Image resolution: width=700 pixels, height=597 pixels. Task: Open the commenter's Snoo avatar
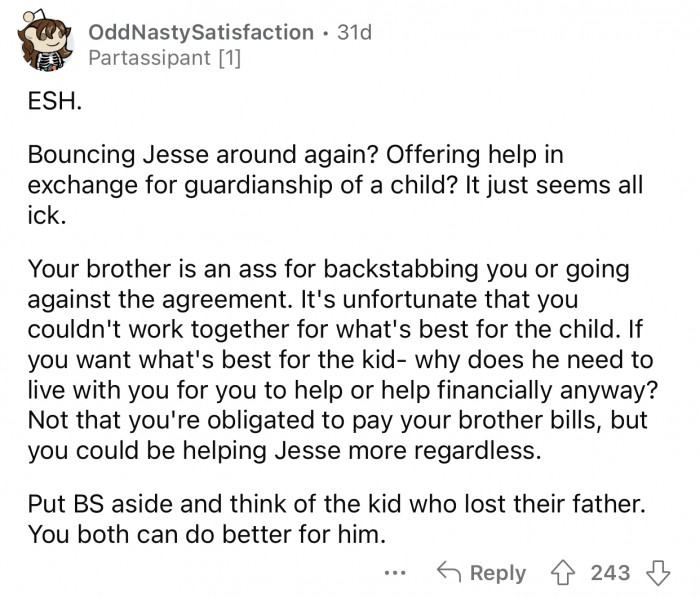tap(45, 41)
